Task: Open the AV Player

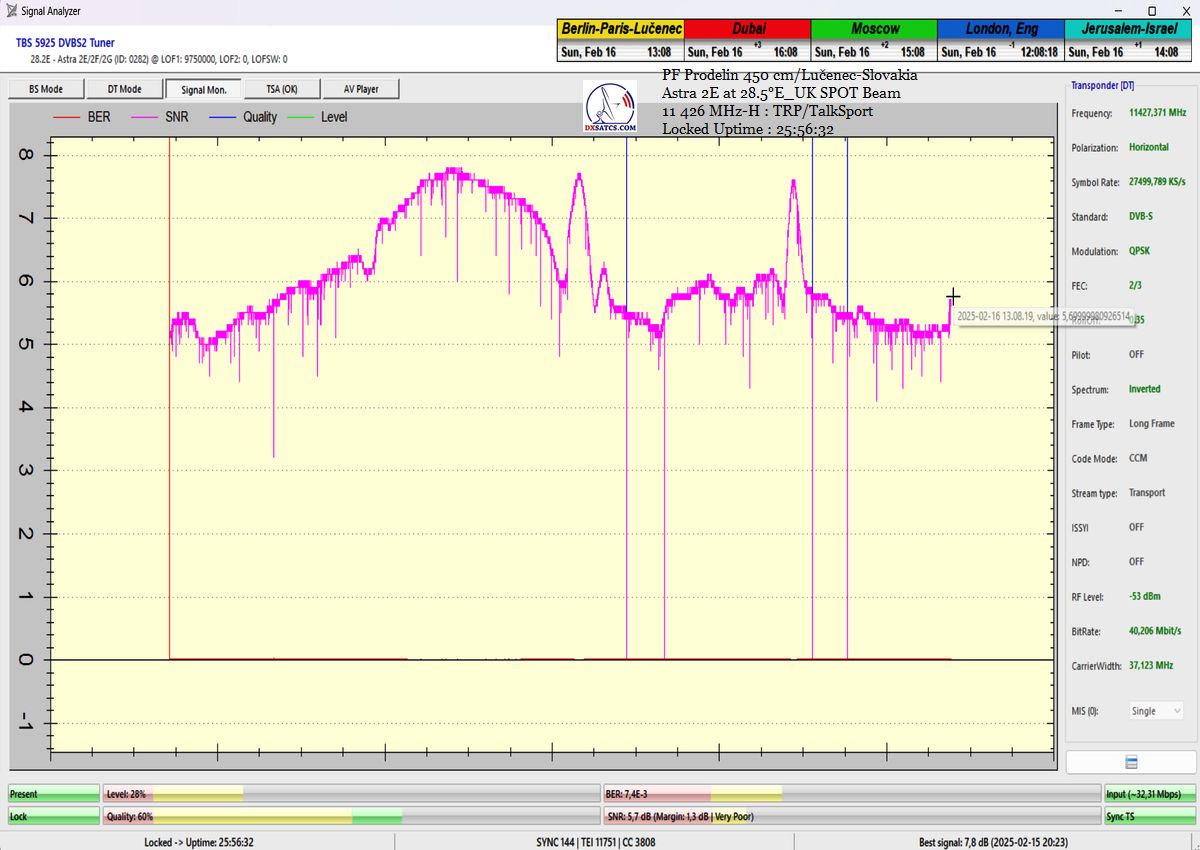Action: [x=360, y=89]
